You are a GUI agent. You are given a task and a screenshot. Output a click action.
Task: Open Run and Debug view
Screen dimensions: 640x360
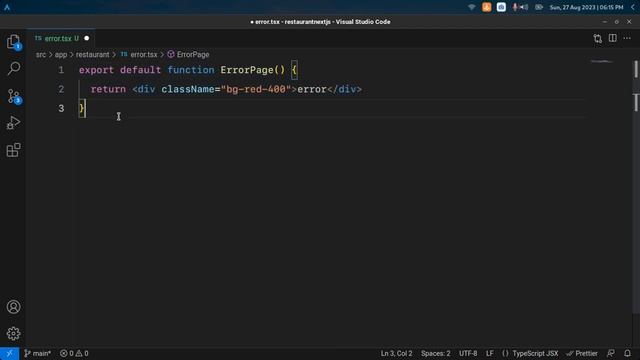tap(13, 123)
